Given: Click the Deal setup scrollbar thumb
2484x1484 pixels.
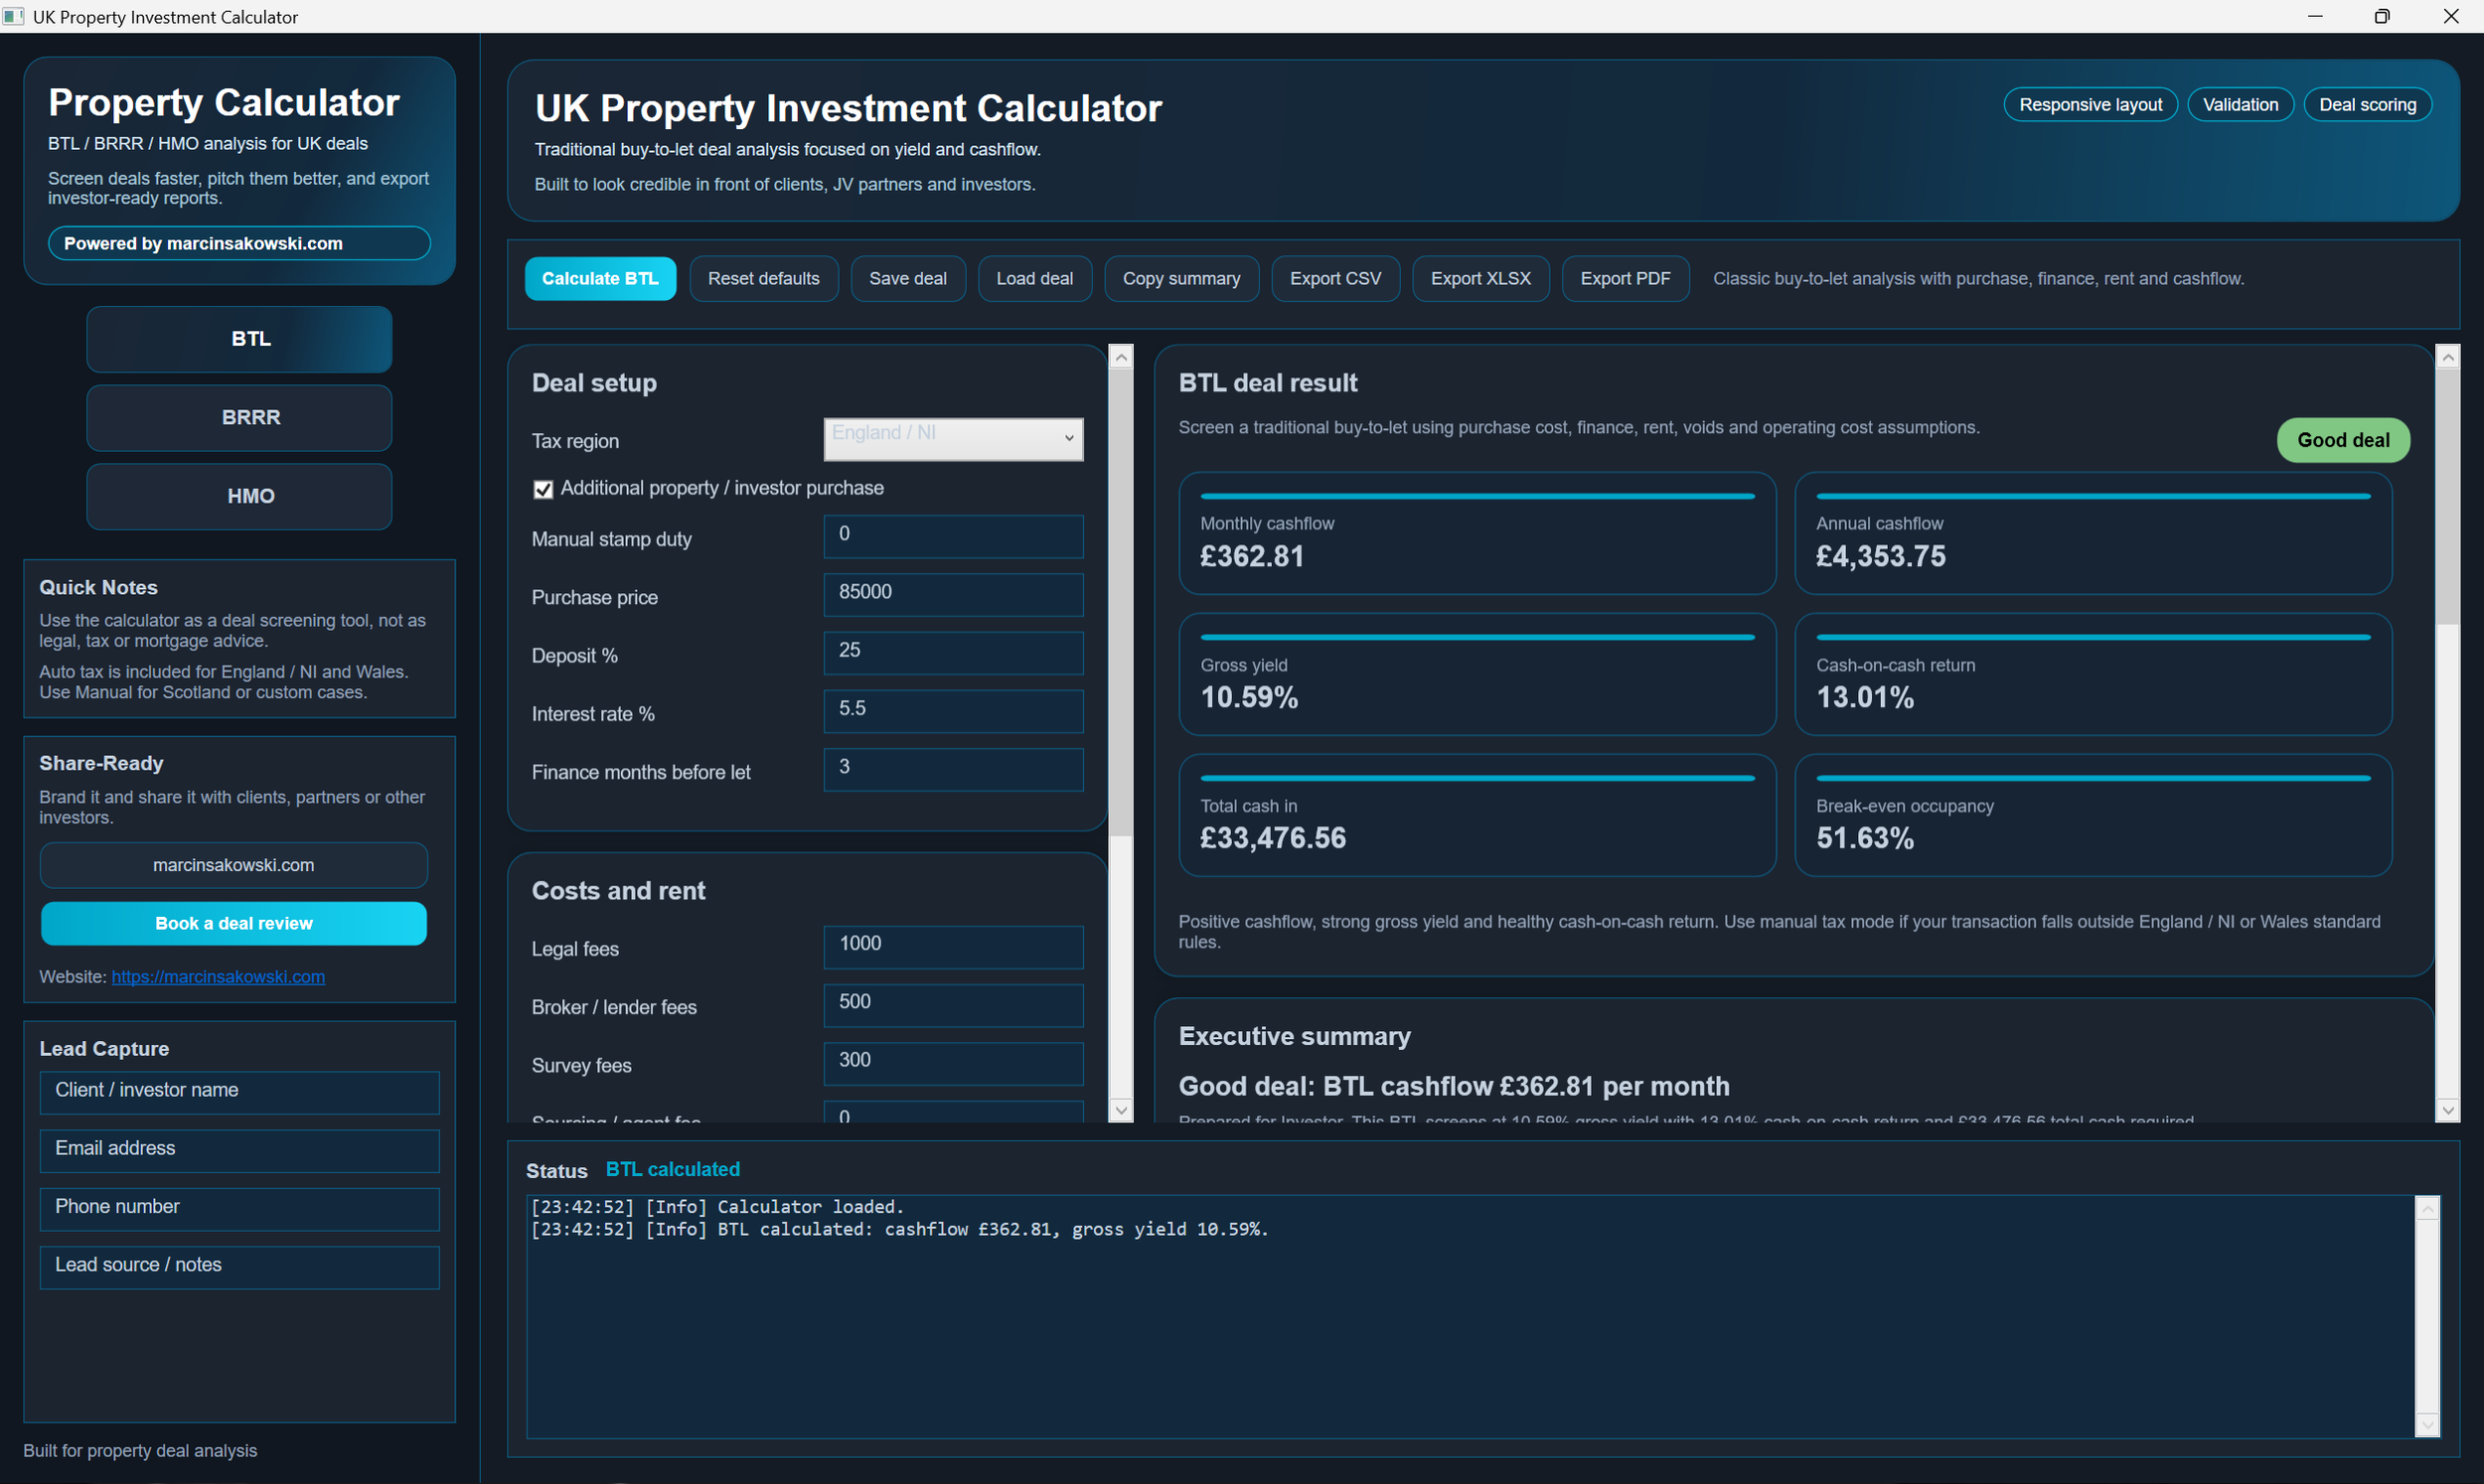Looking at the screenshot, I should [x=1121, y=600].
